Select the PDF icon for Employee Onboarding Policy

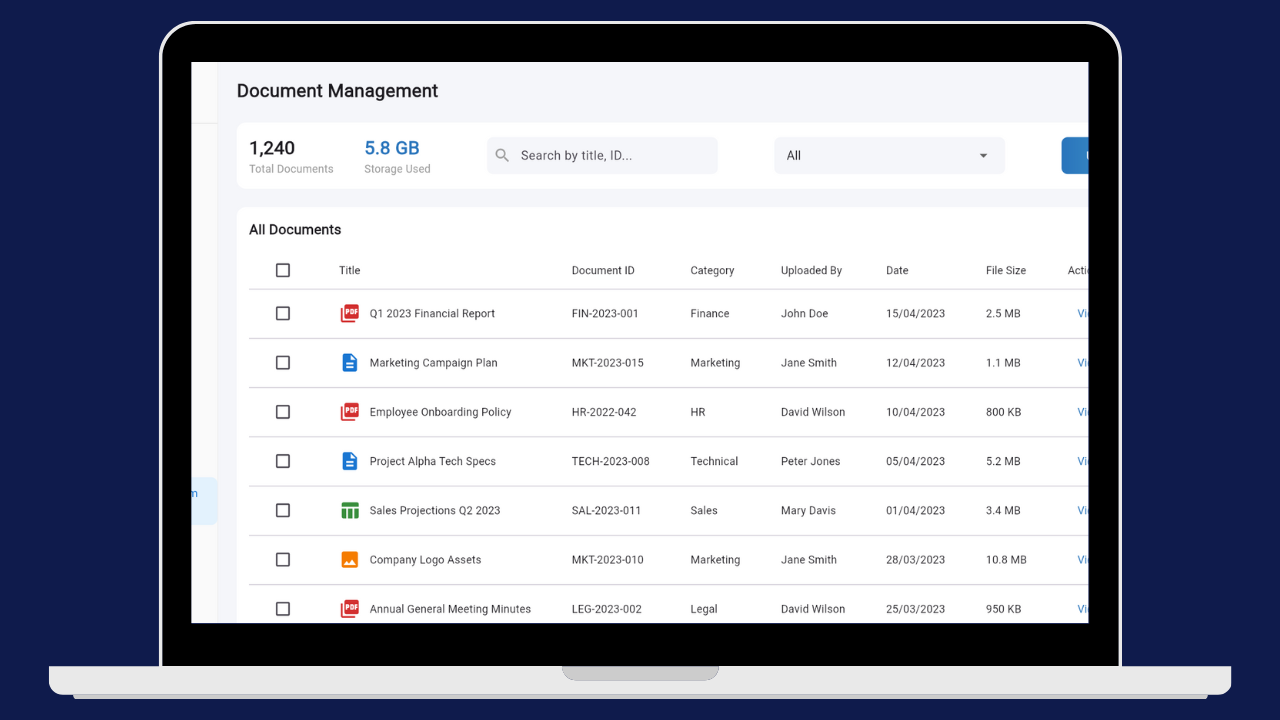(350, 411)
